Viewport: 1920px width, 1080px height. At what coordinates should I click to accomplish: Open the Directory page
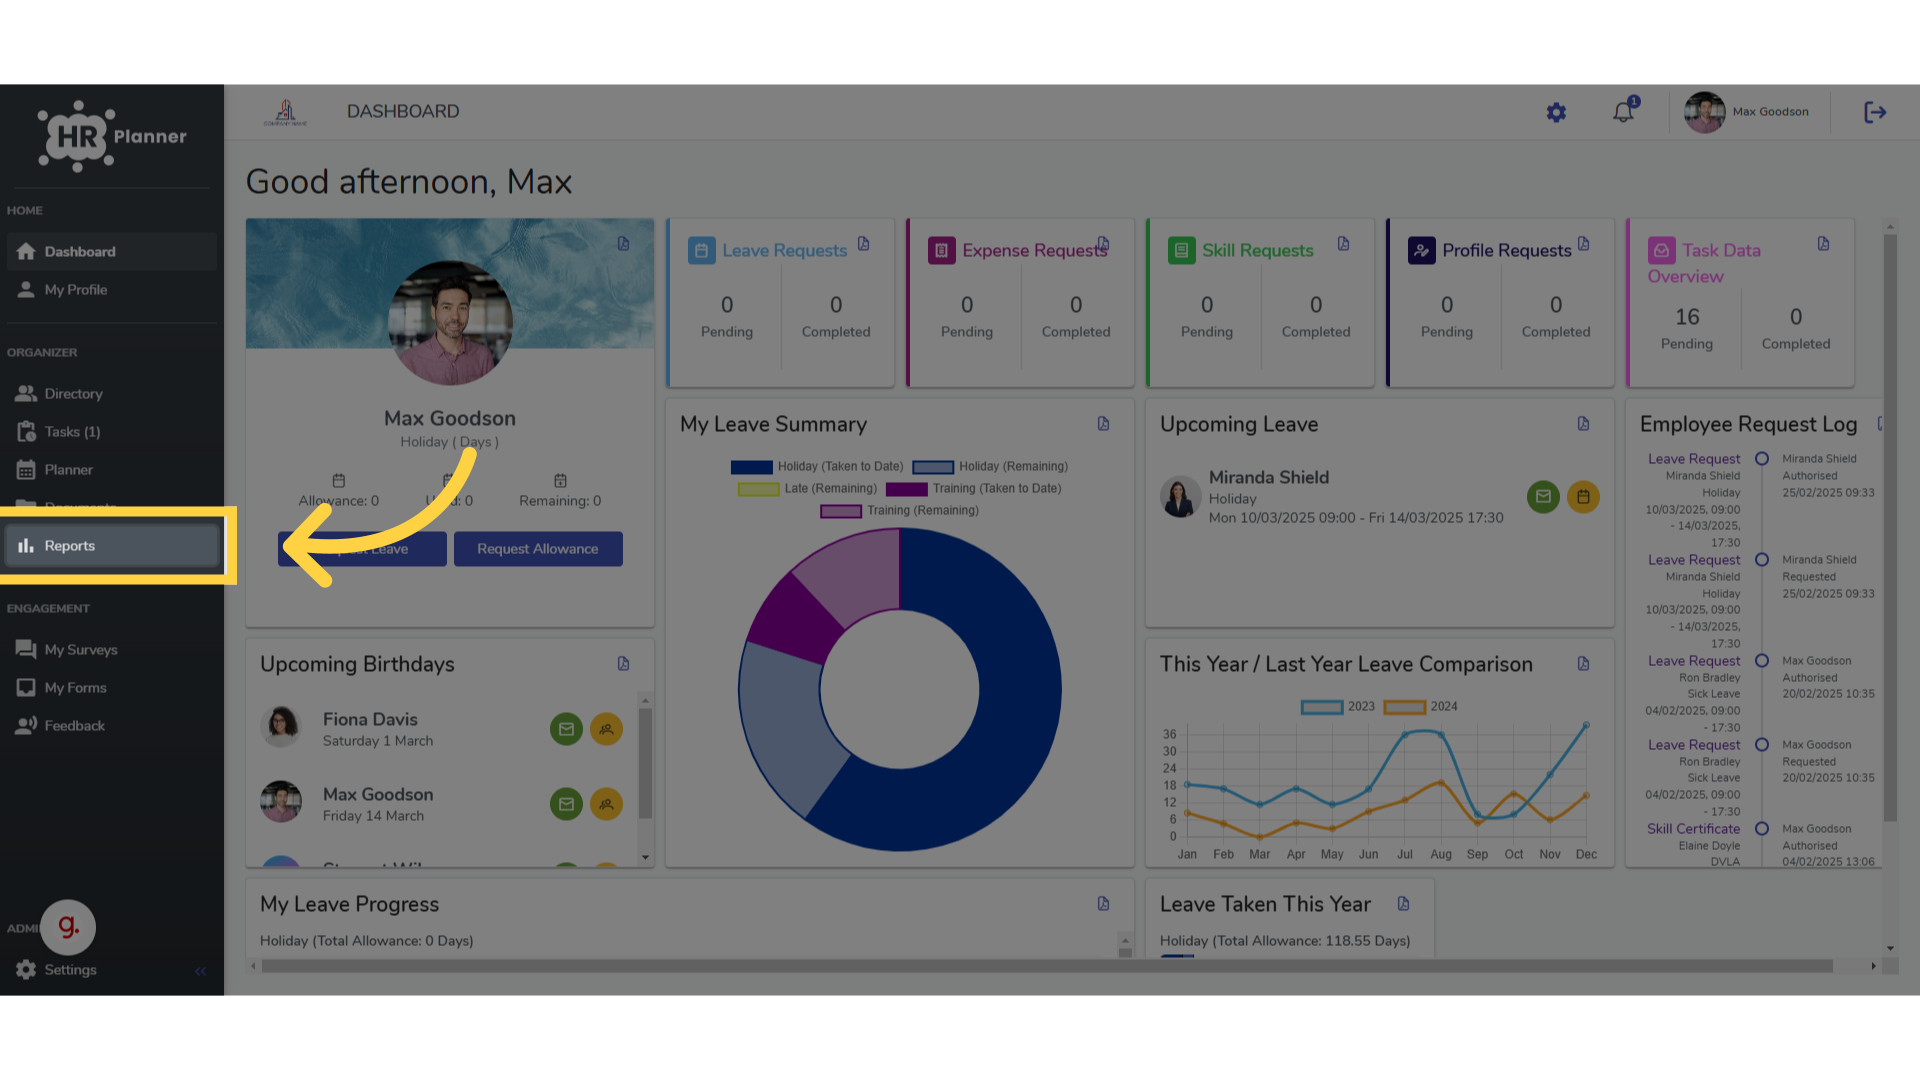coord(112,394)
